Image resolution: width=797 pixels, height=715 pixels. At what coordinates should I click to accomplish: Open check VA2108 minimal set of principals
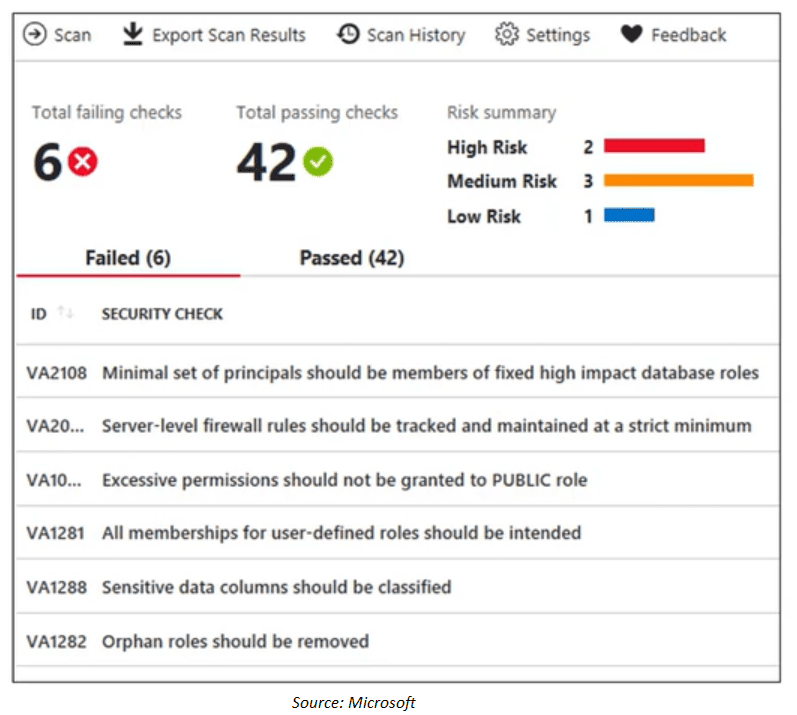coord(430,373)
